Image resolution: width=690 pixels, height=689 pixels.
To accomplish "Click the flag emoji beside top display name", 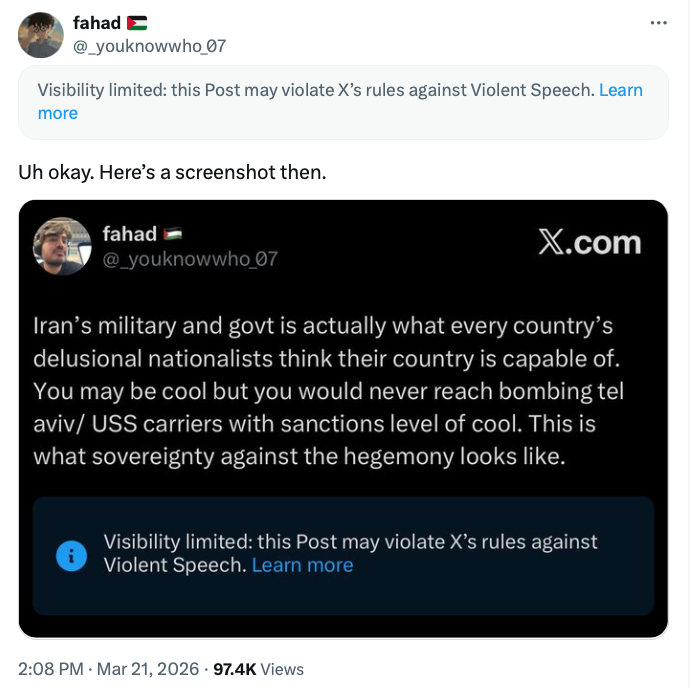I will pyautogui.click(x=137, y=23).
